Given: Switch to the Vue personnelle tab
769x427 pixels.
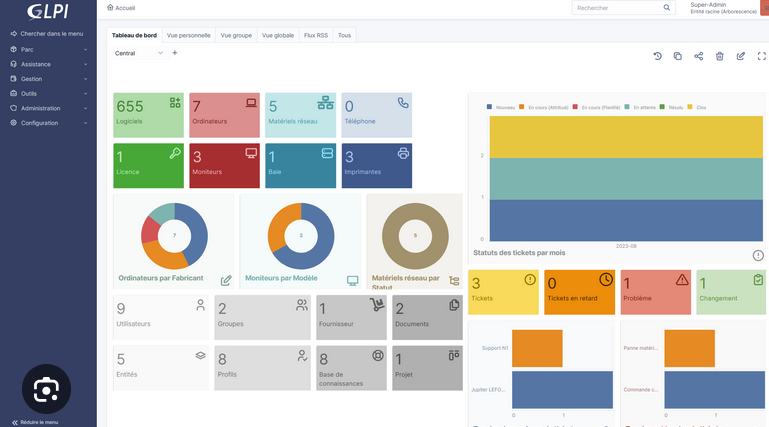Looking at the screenshot, I should pos(187,35).
